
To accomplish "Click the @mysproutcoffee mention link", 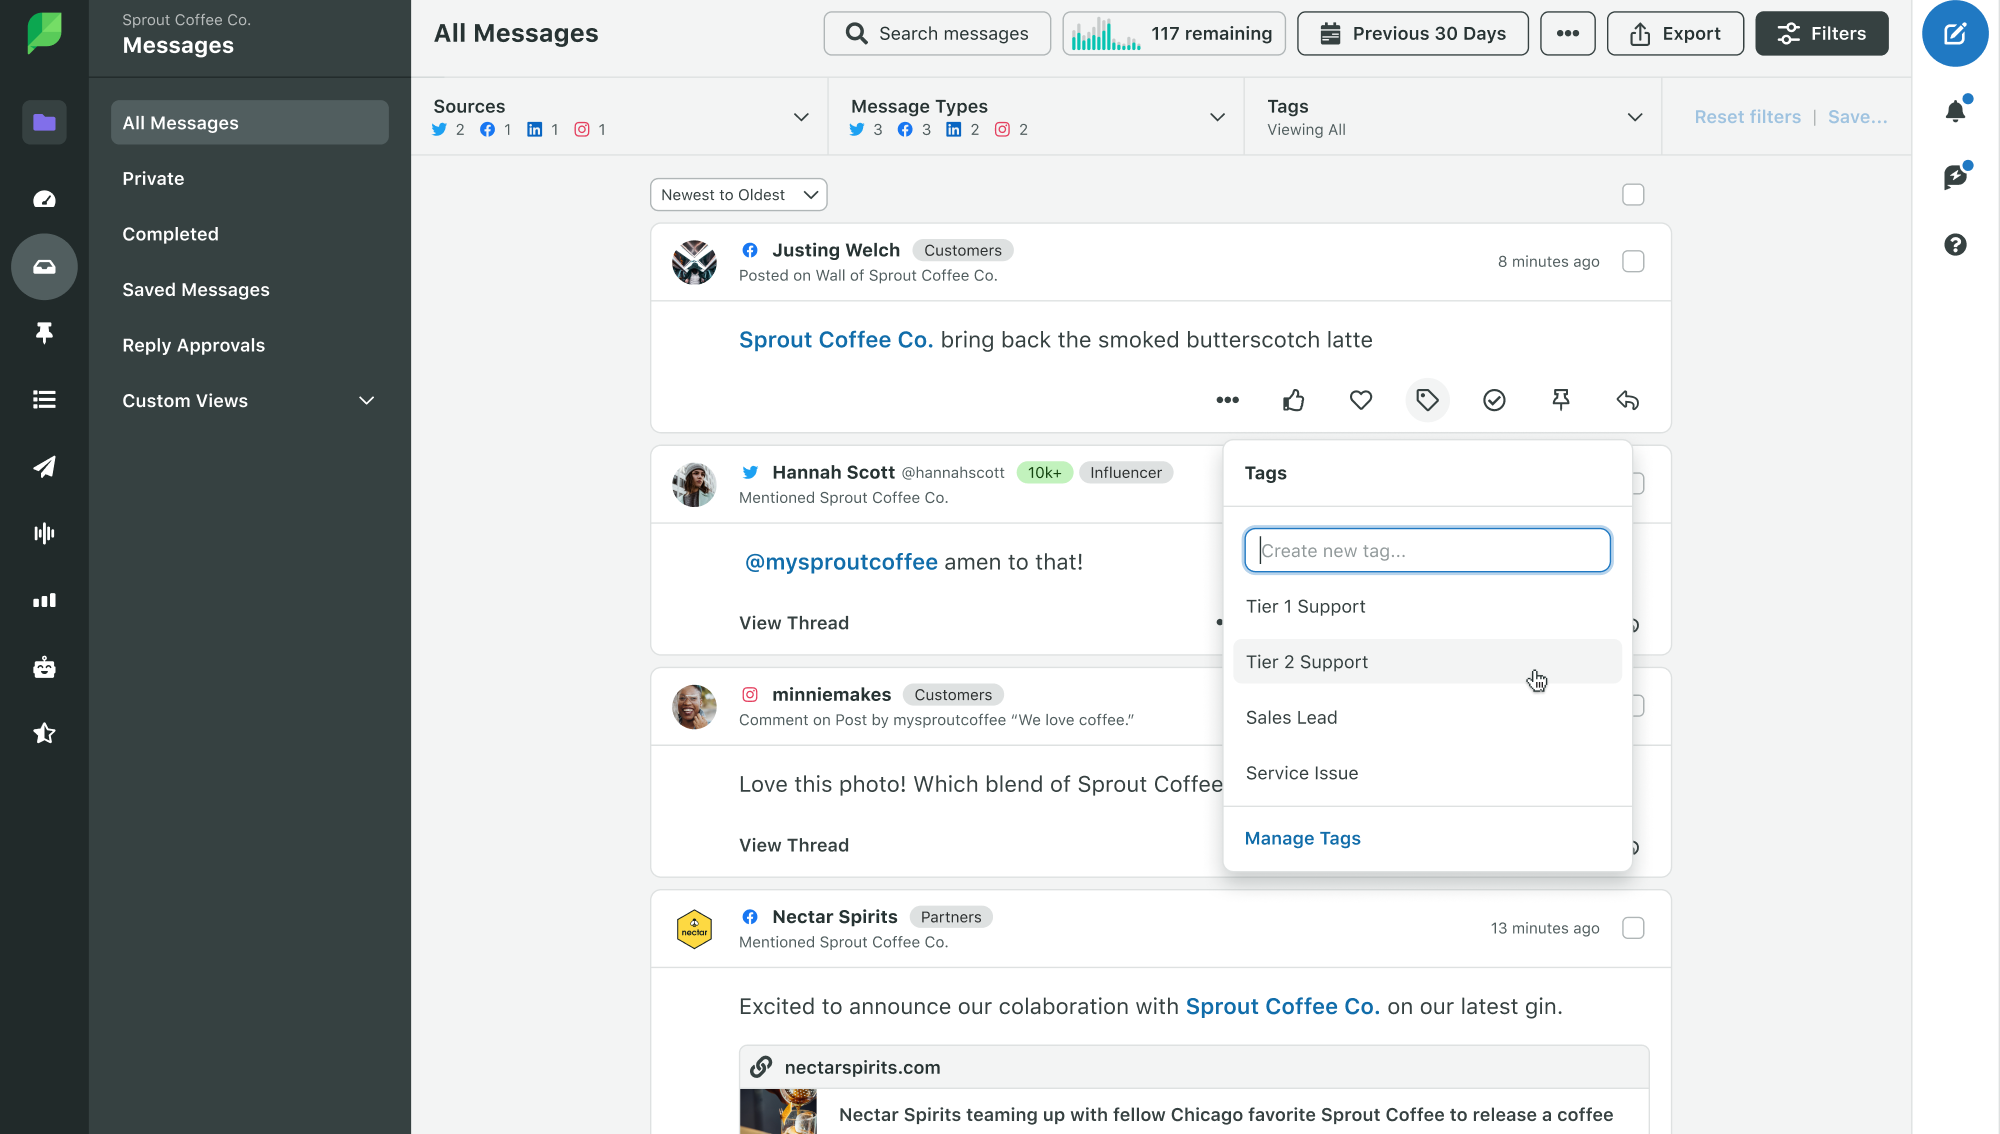I will coord(841,562).
